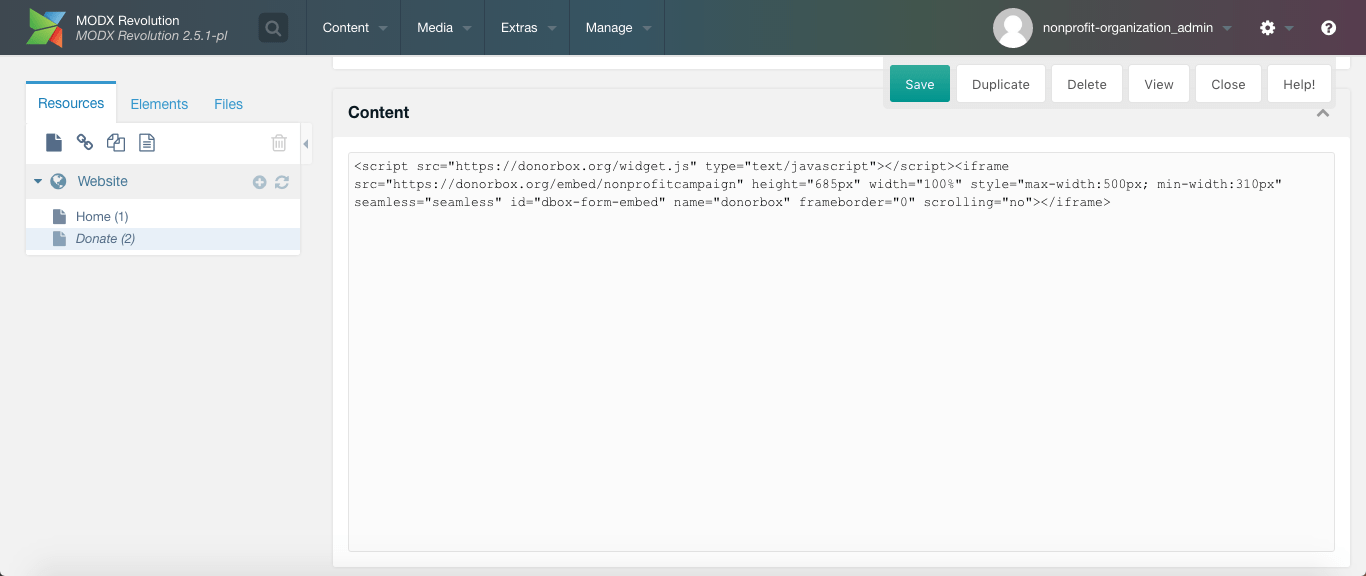Collapse the Content panel

[1323, 114]
